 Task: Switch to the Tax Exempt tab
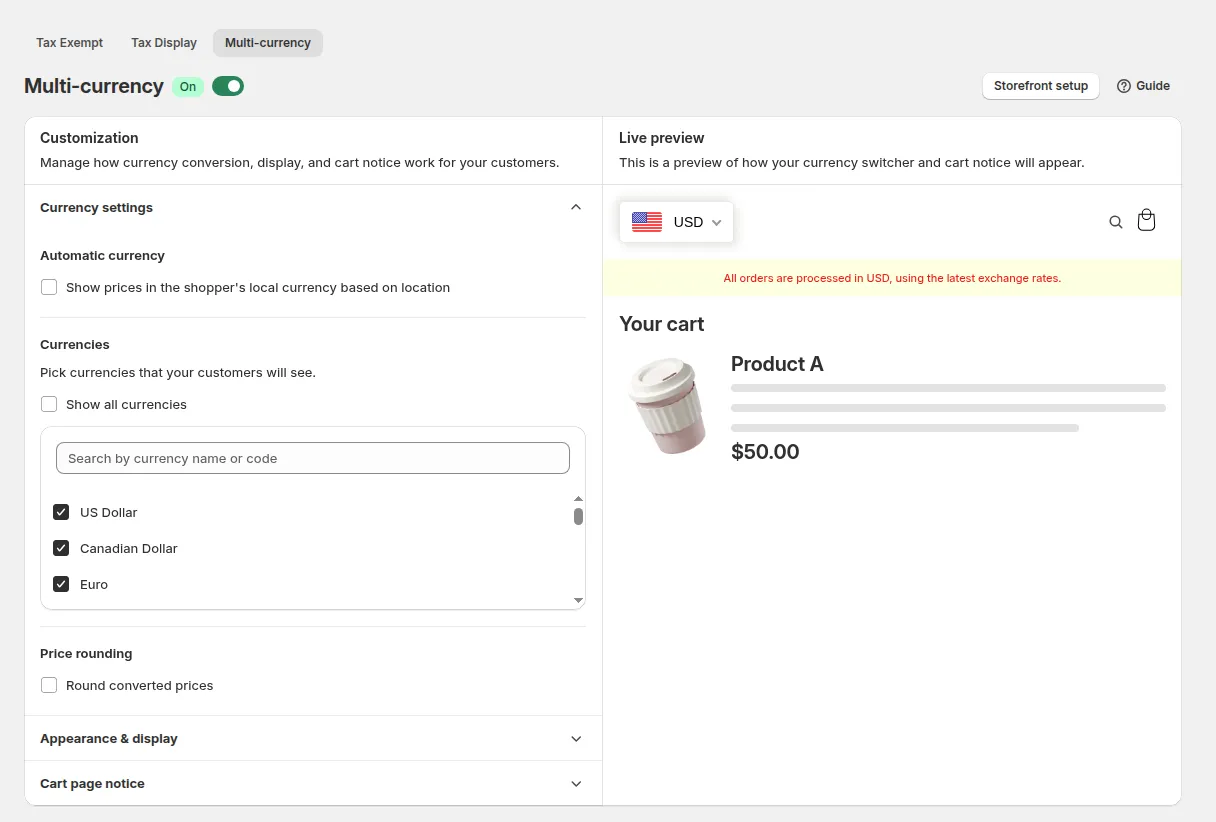click(70, 43)
